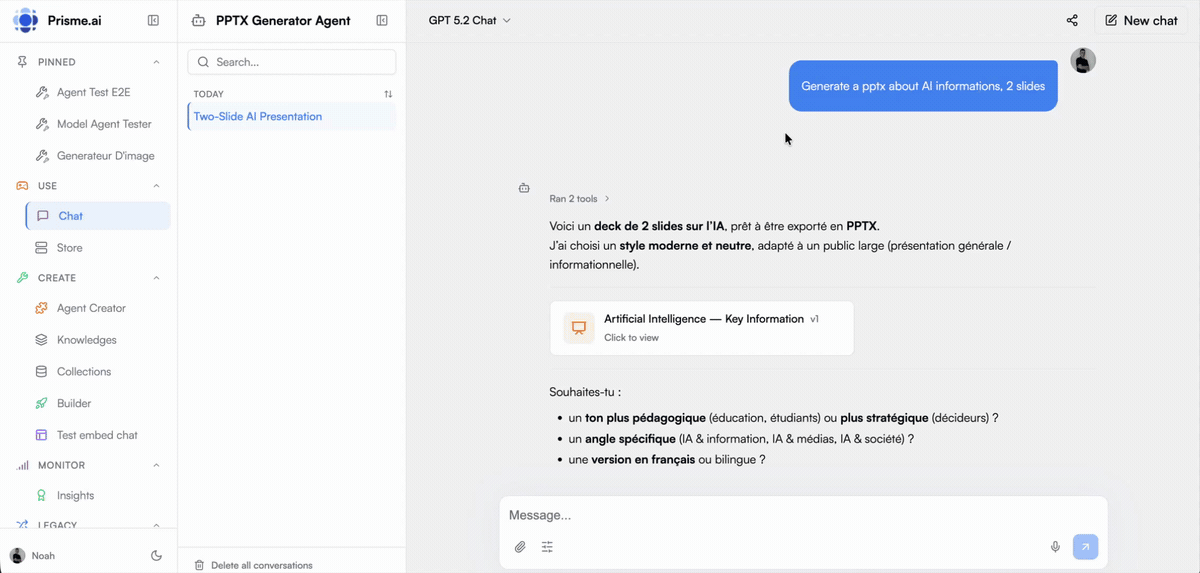Click the user message bubble text
Image resolution: width=1200 pixels, height=573 pixels.
[x=923, y=86]
